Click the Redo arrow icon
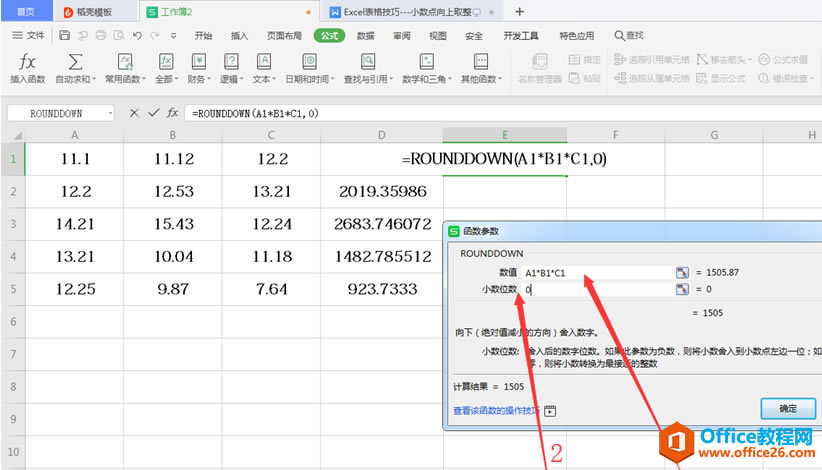This screenshot has width=822, height=470. point(155,35)
